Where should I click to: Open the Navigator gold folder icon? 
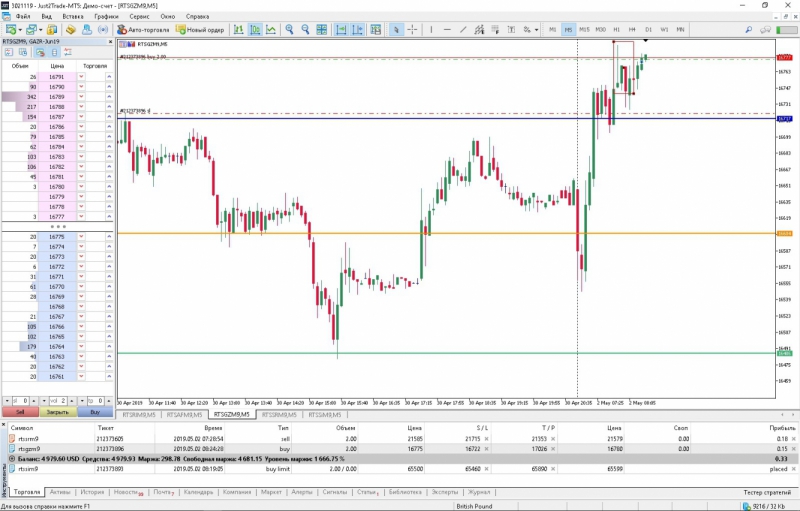coord(71,30)
